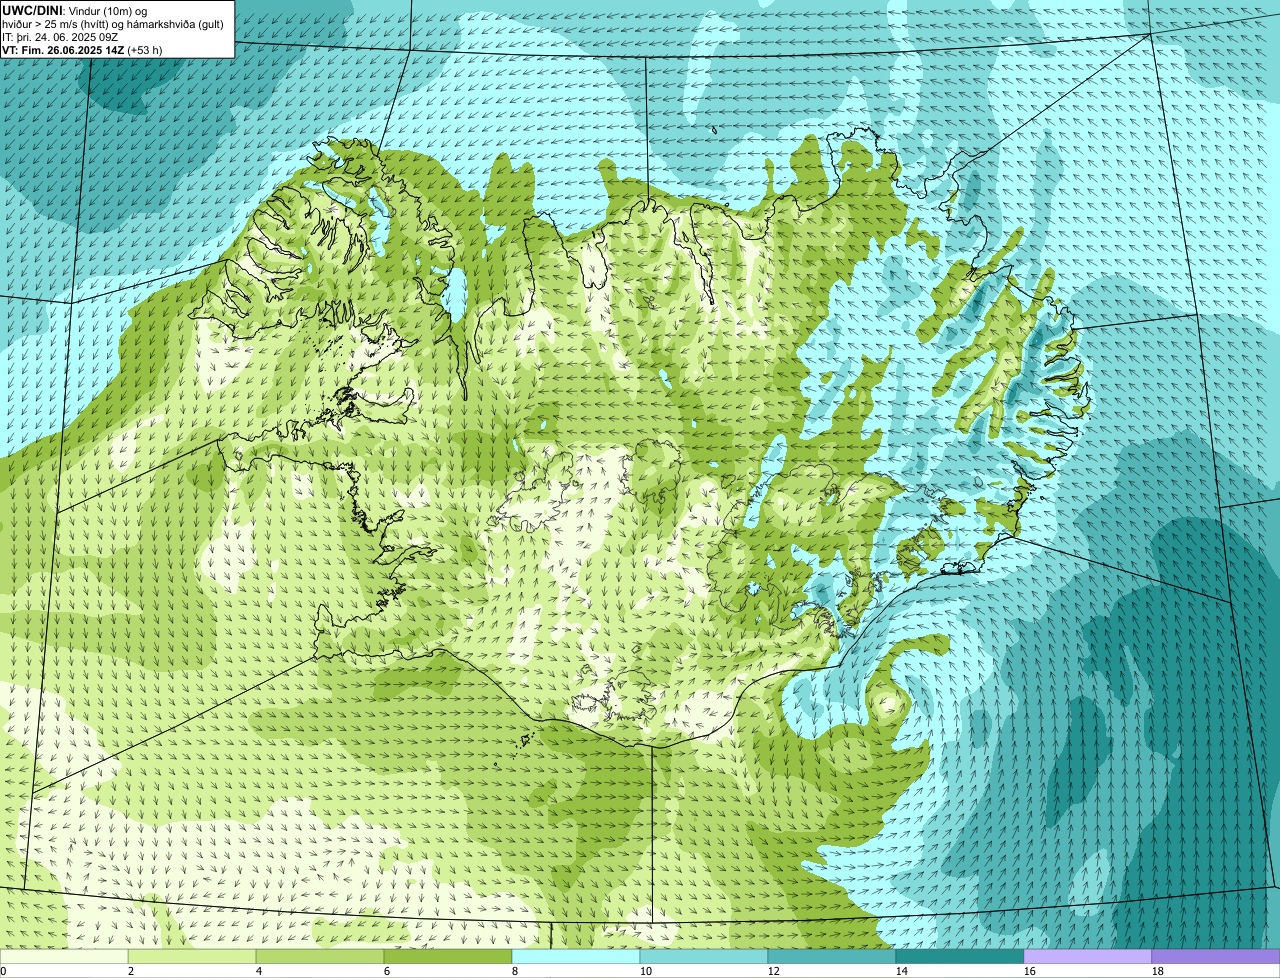Click the legend scale value "2"
This screenshot has height=978, width=1280.
[131, 971]
